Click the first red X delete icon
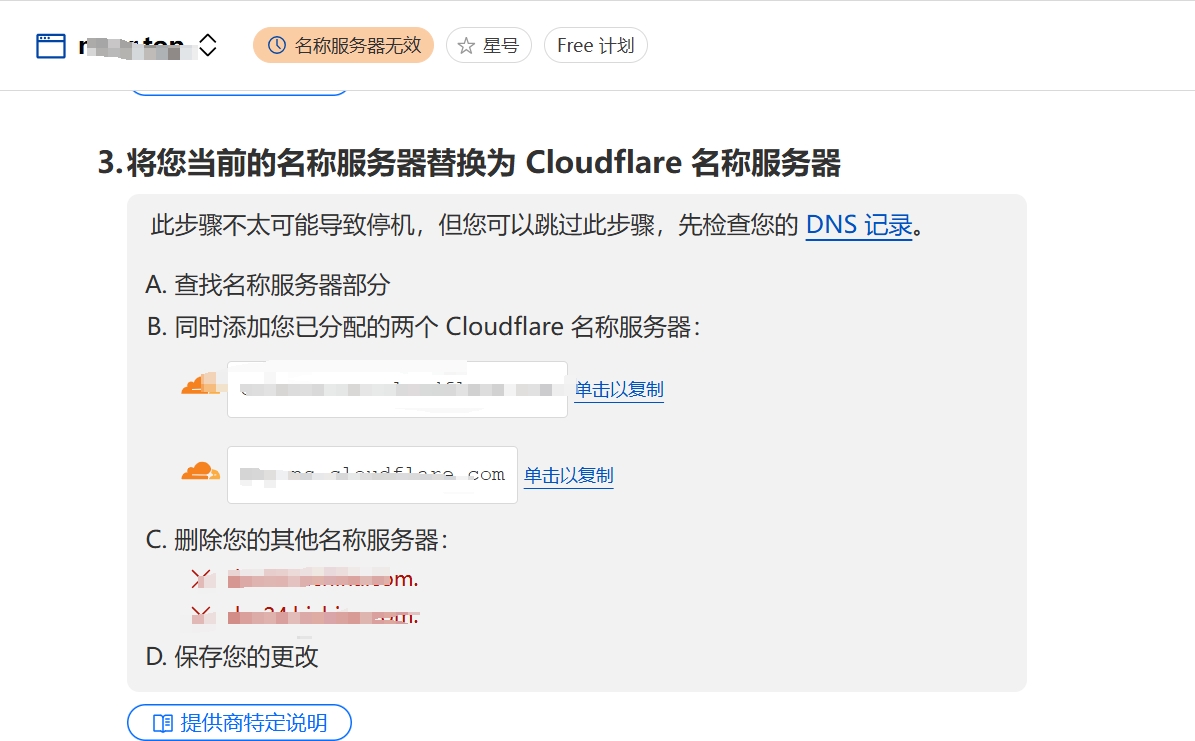 [201, 579]
